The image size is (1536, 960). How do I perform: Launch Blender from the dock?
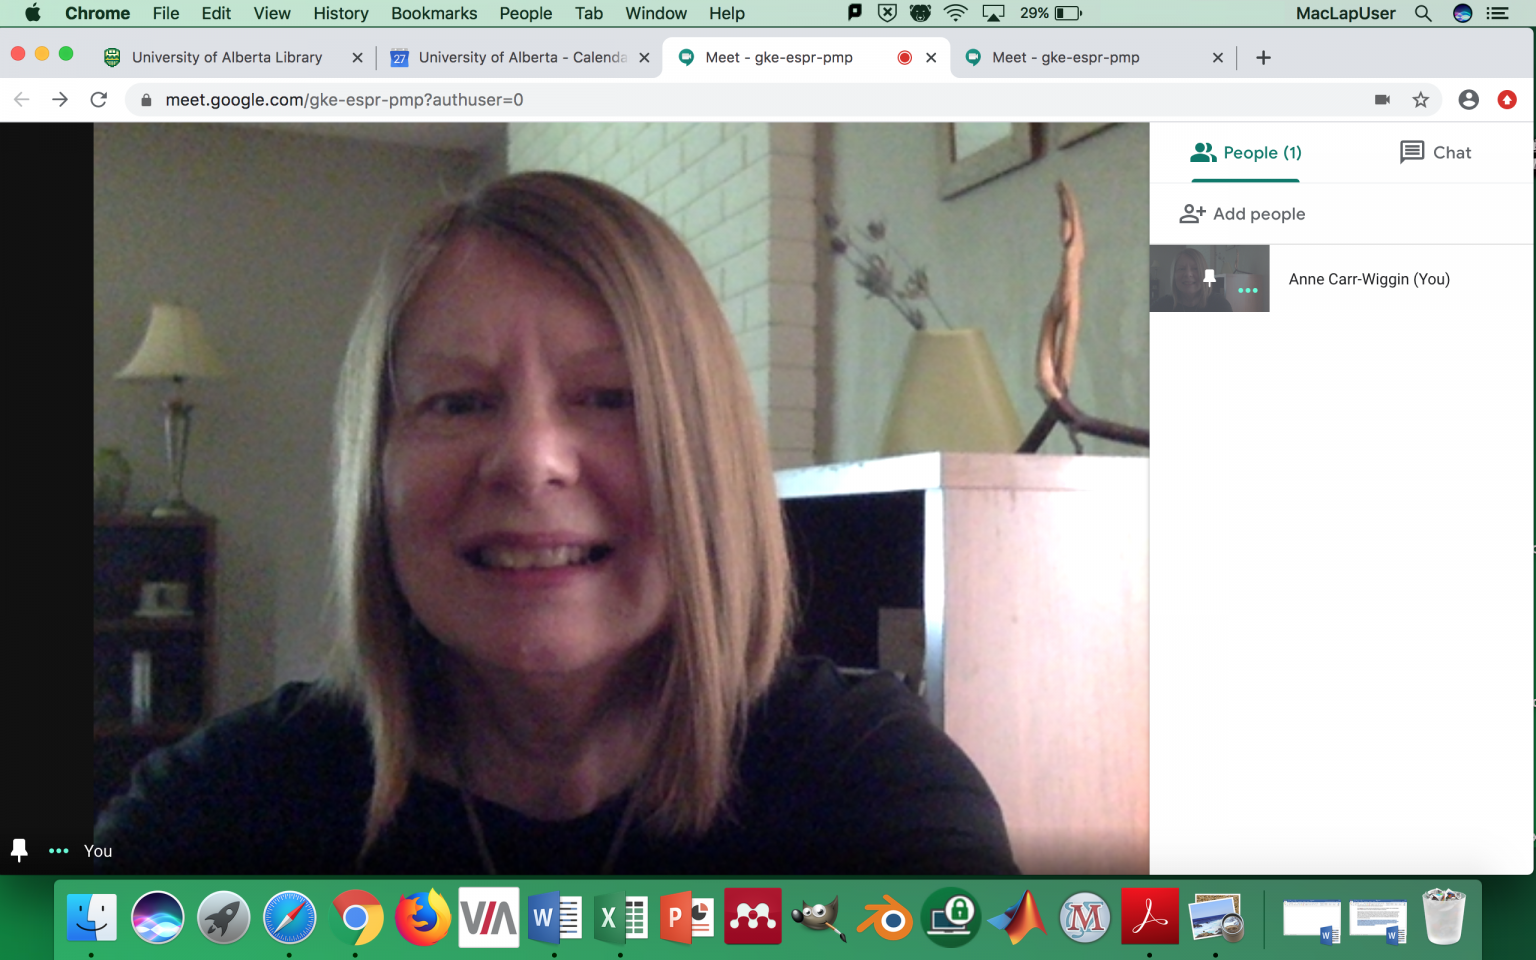884,916
